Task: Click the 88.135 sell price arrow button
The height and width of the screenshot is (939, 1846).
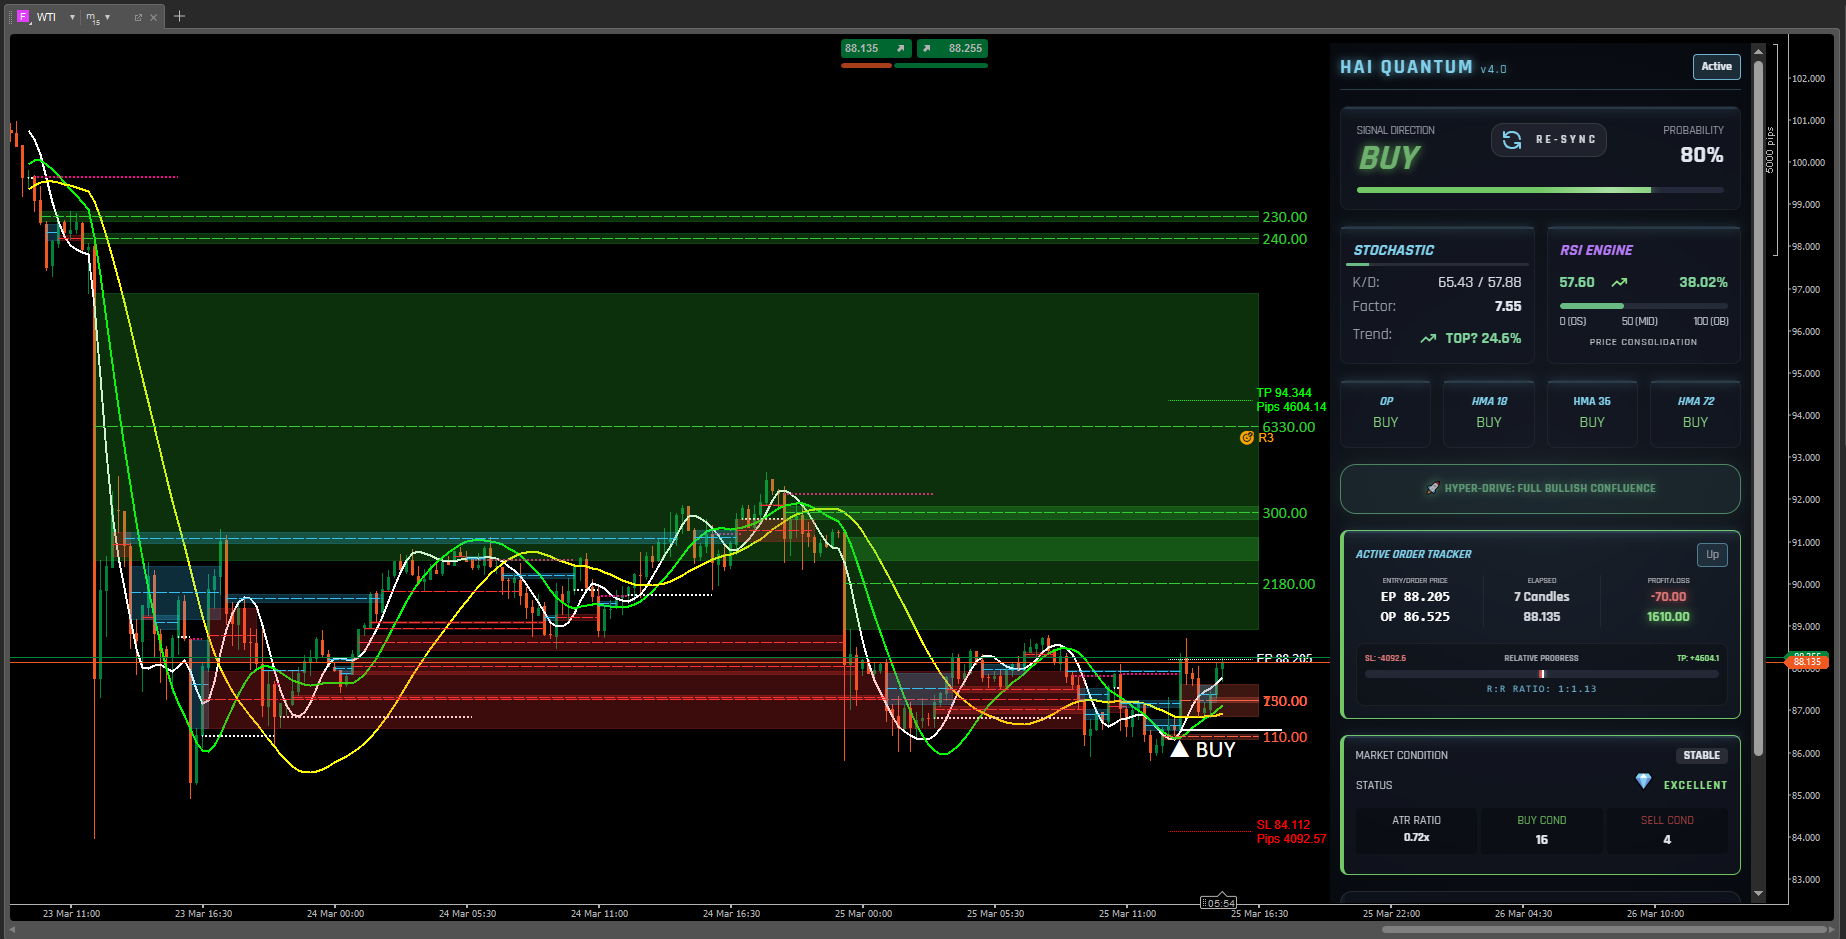Action: pos(875,48)
